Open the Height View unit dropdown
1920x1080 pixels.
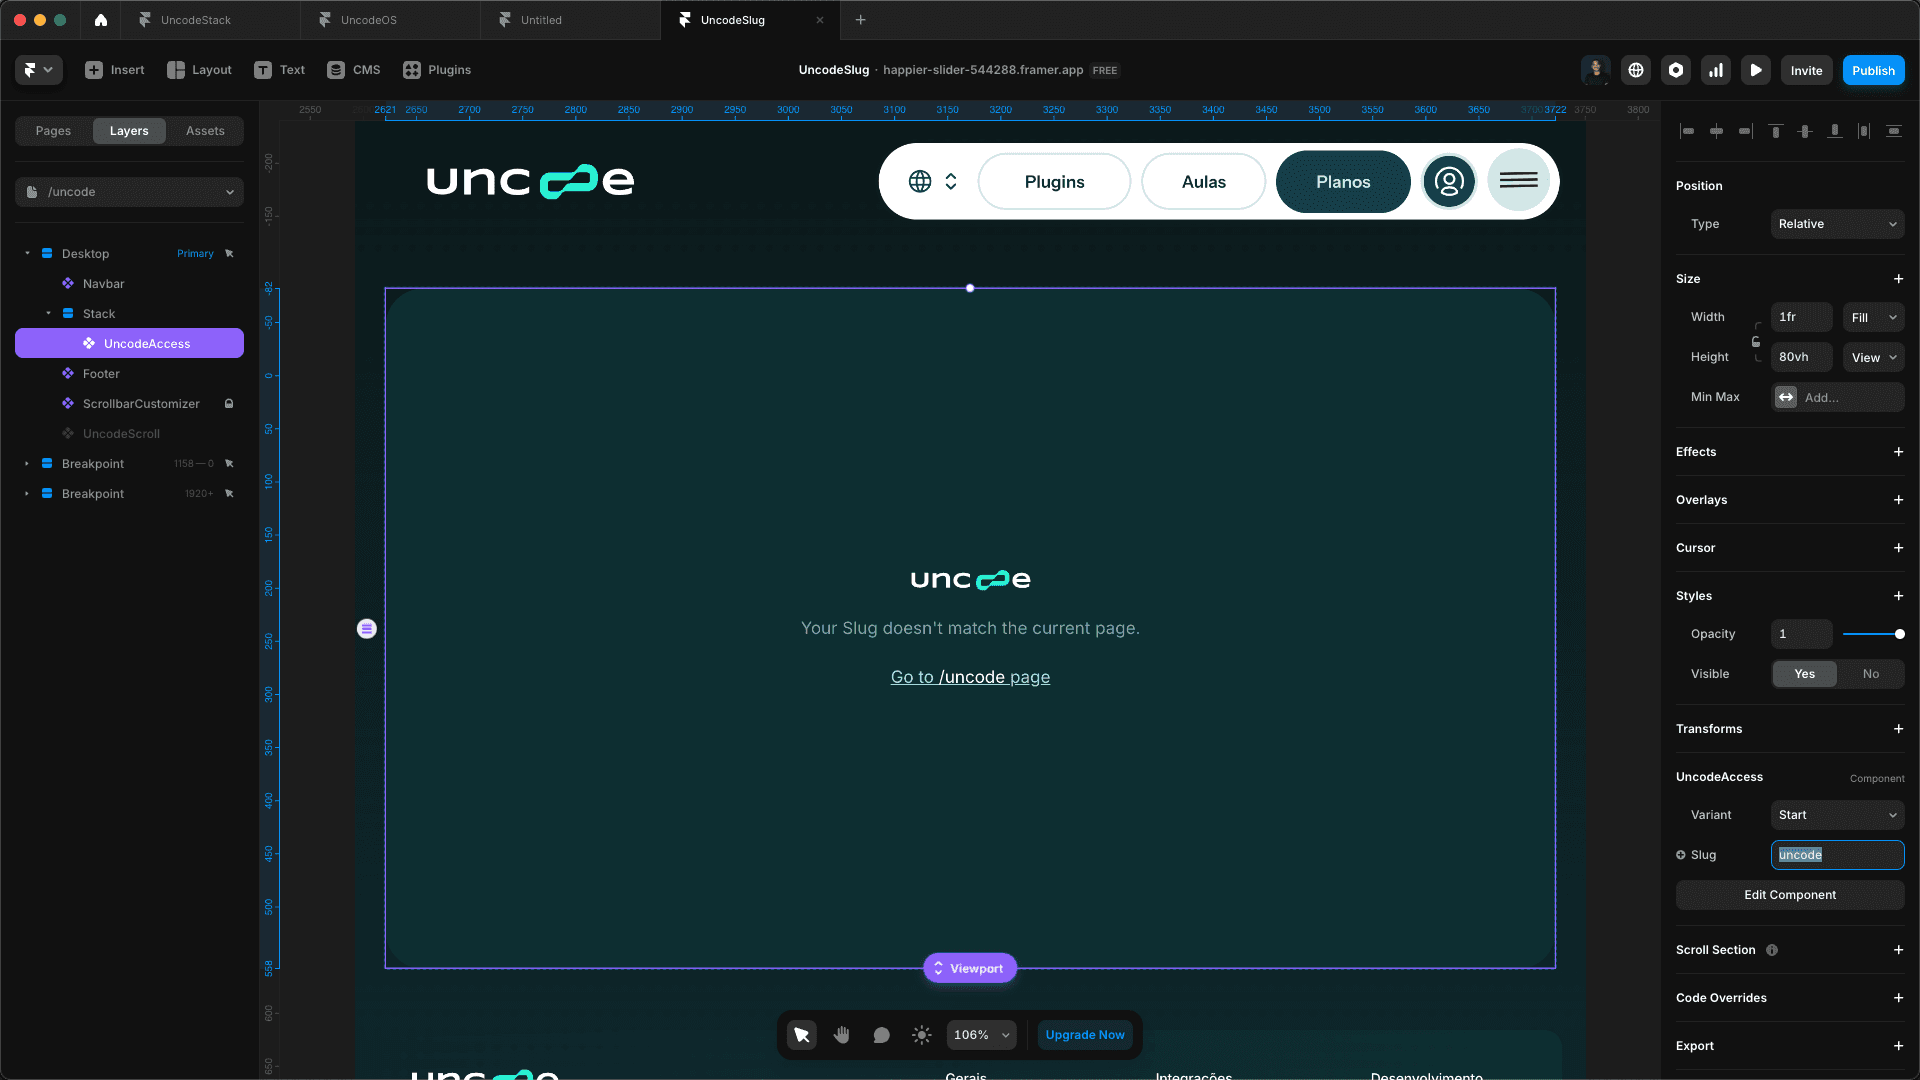click(x=1873, y=357)
